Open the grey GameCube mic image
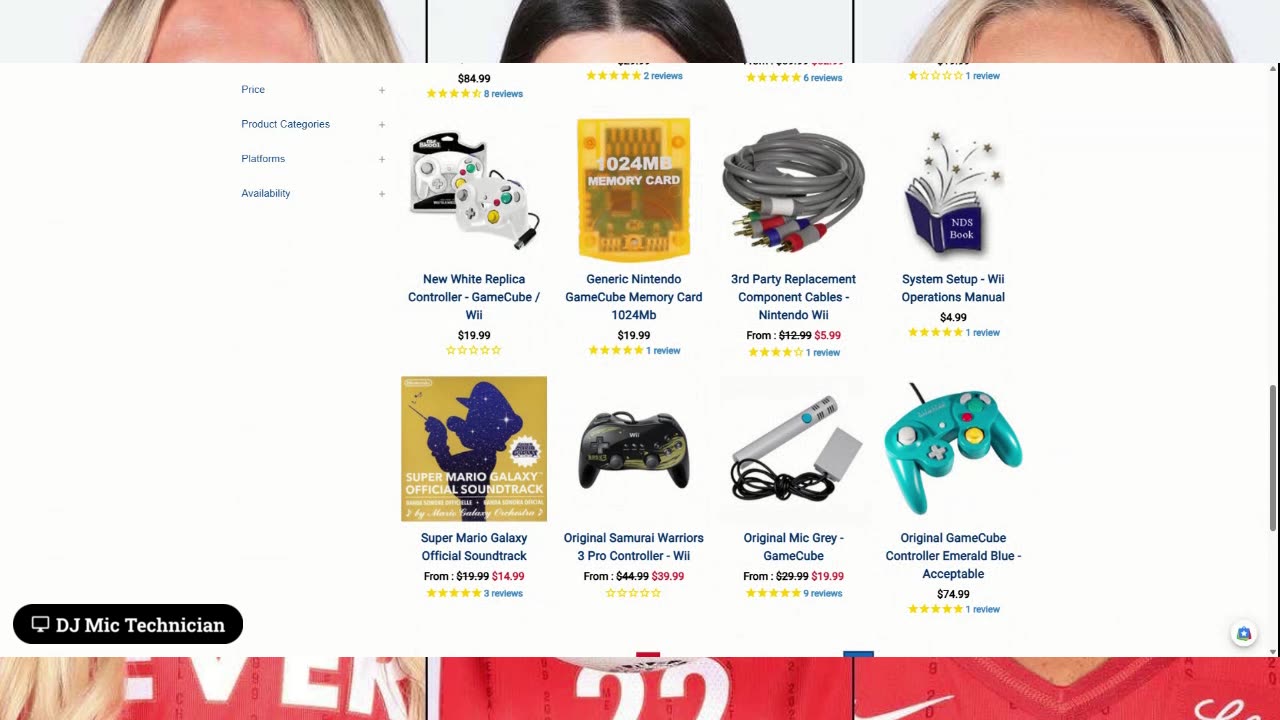The image size is (1280, 720). coord(793,448)
